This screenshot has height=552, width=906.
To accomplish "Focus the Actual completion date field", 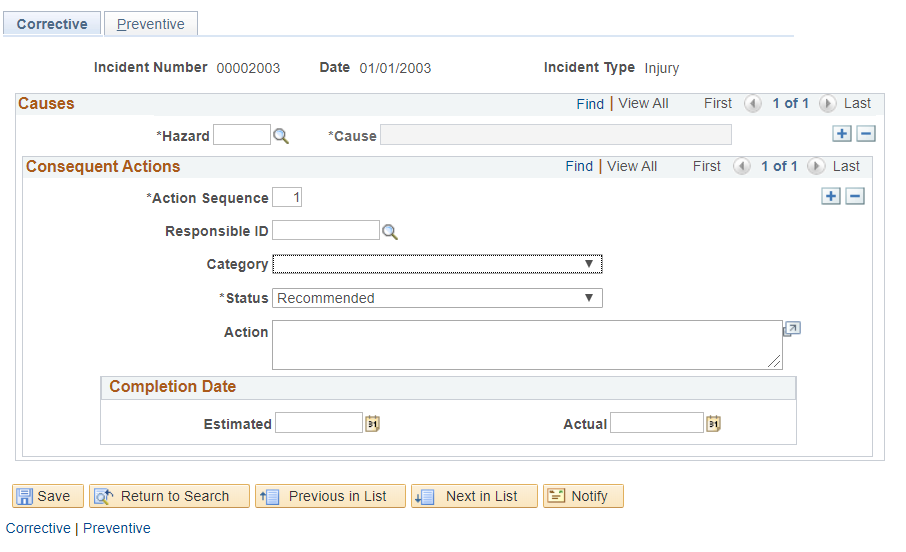I will (657, 423).
